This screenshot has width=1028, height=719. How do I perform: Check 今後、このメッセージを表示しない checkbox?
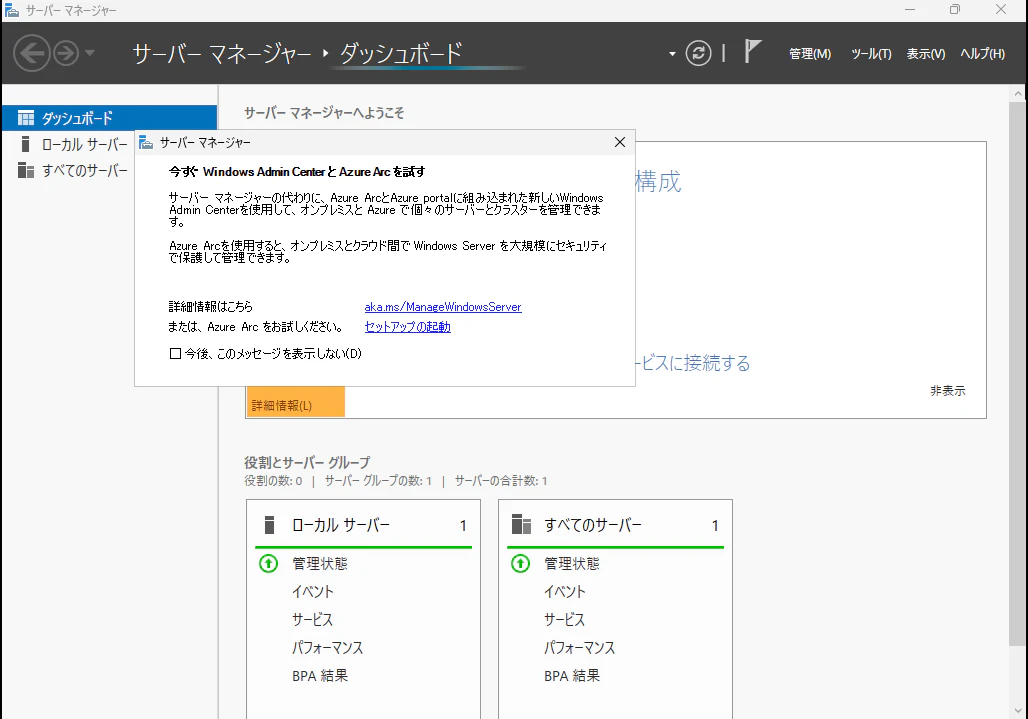(x=175, y=354)
